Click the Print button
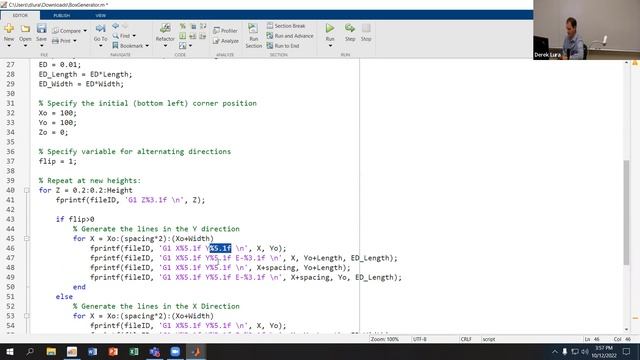 (x=62, y=41)
